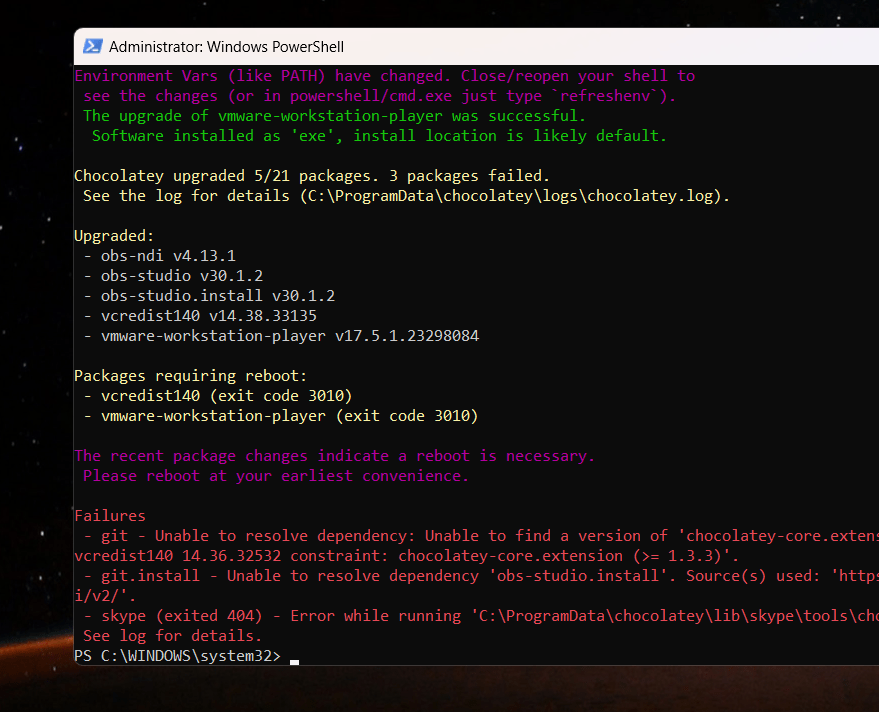Viewport: 879px width, 712px height.
Task: Click the 'git.install - Unable to resolve dependency' line
Action: 481,576
